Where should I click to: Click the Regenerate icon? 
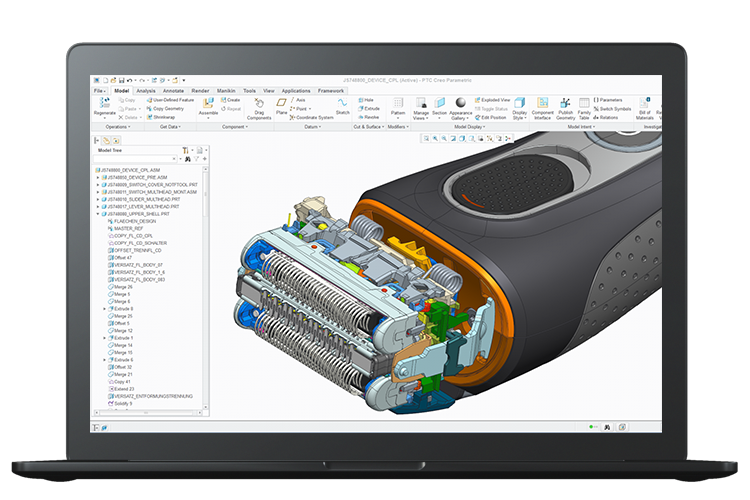pyautogui.click(x=105, y=103)
